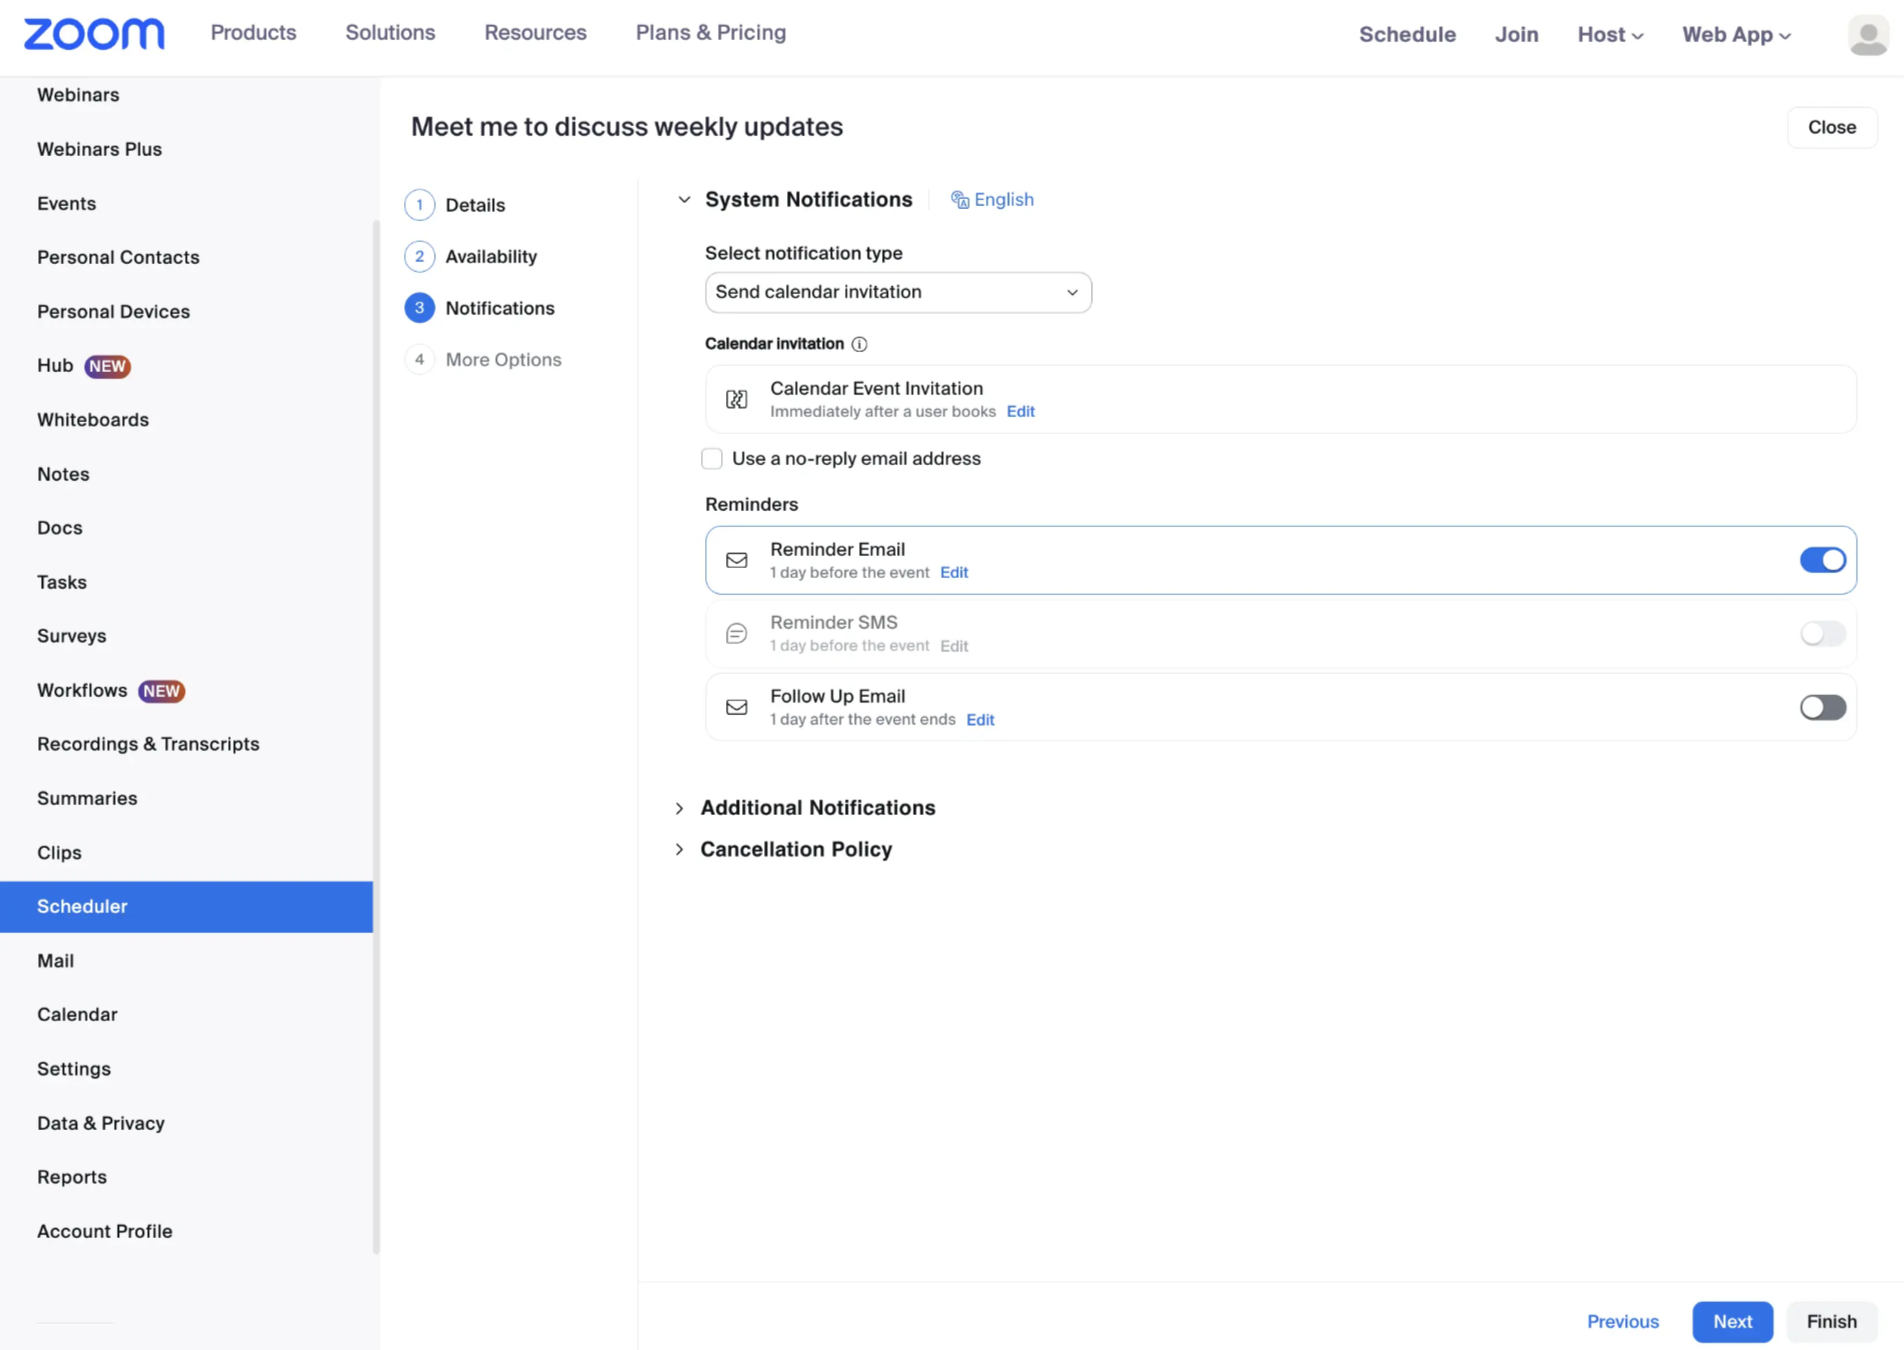Screen dimensions: 1904x1350
Task: Click the Zoom logo
Action: click(x=93, y=33)
